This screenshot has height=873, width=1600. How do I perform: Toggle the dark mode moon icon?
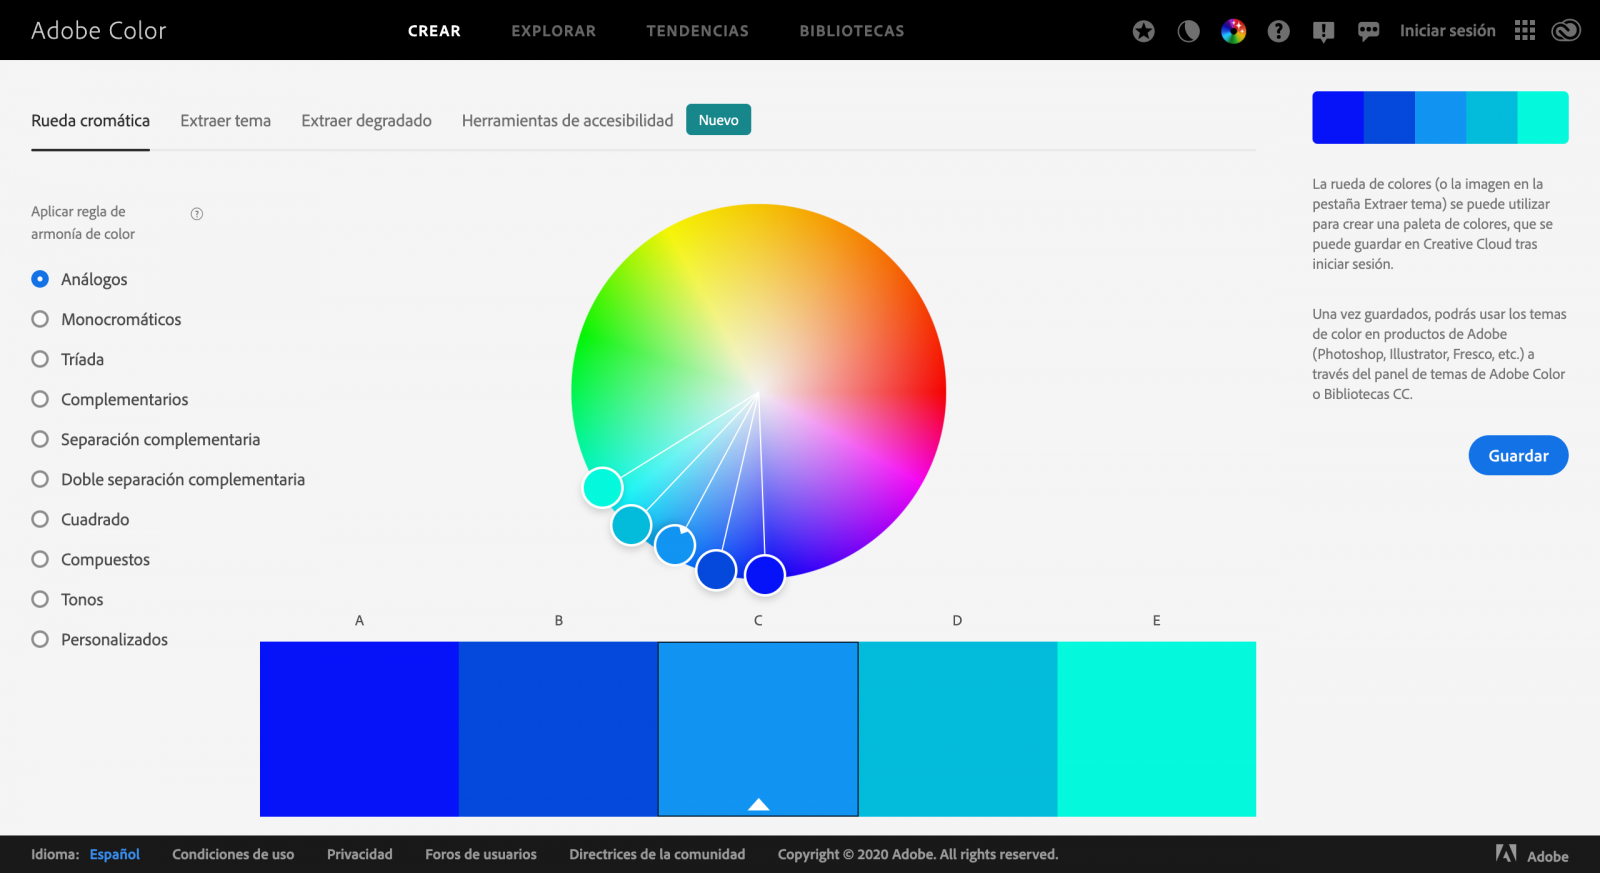click(x=1188, y=31)
